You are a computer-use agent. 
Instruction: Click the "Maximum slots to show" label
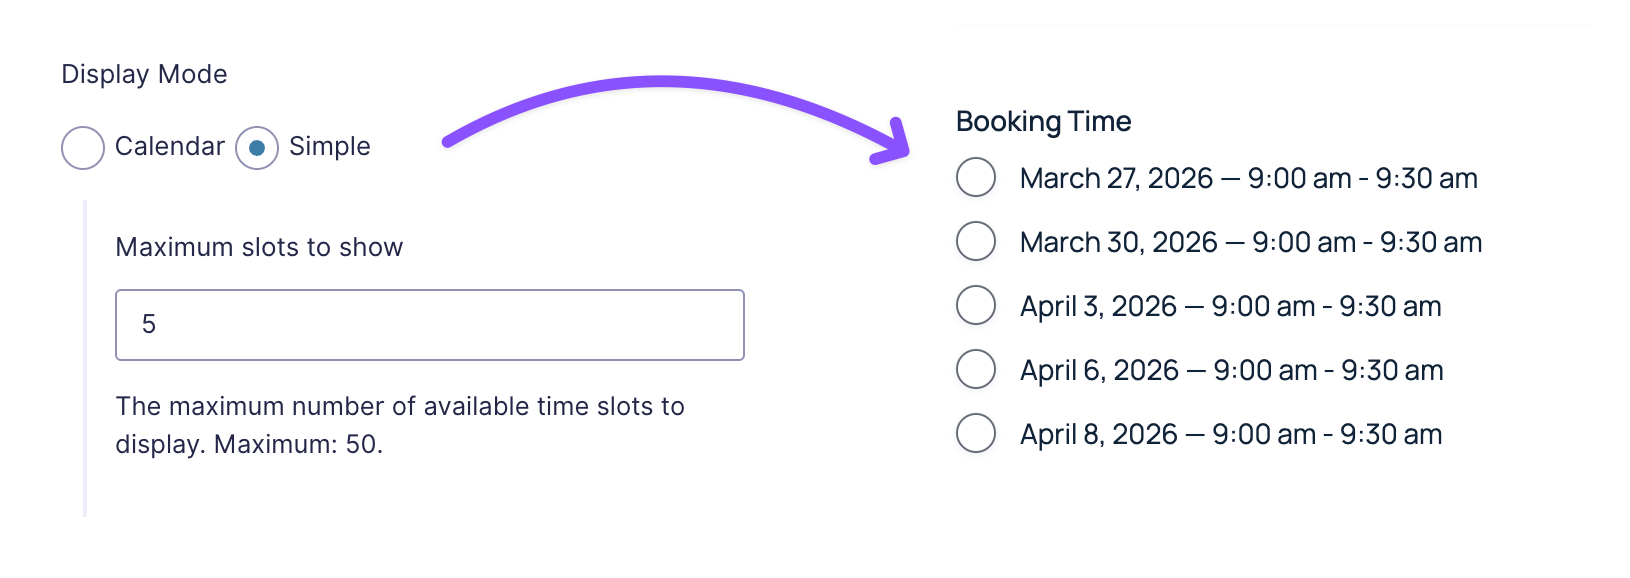tap(259, 247)
